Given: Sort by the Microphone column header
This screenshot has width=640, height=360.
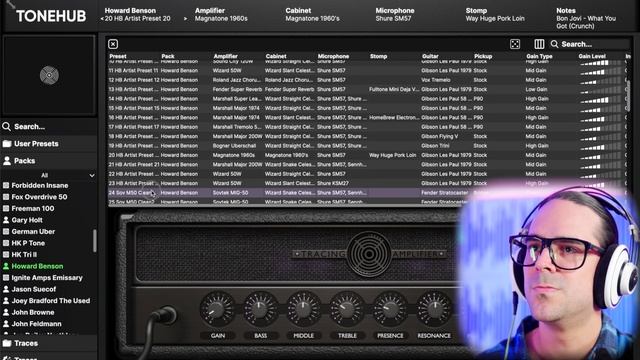Looking at the screenshot, I should coord(333,56).
